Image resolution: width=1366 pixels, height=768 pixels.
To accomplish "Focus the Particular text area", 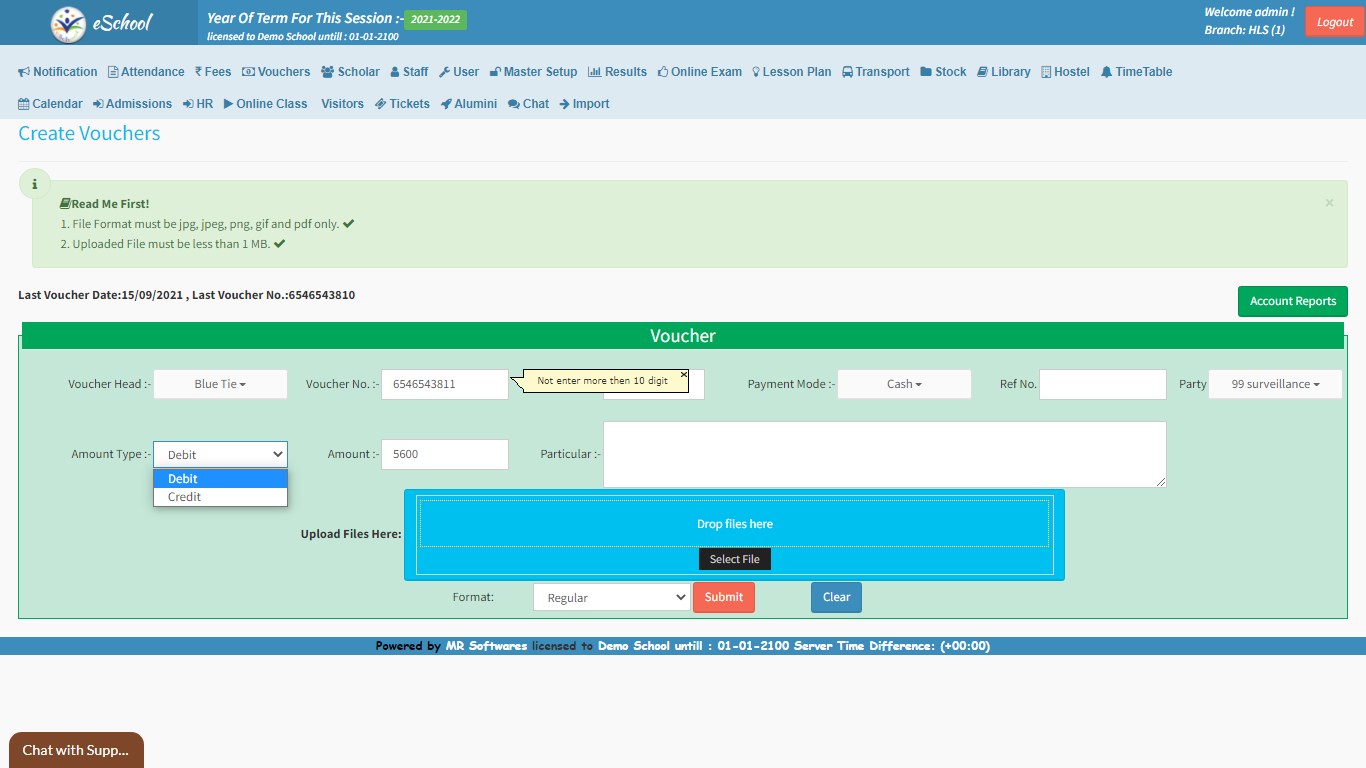I will [x=884, y=454].
